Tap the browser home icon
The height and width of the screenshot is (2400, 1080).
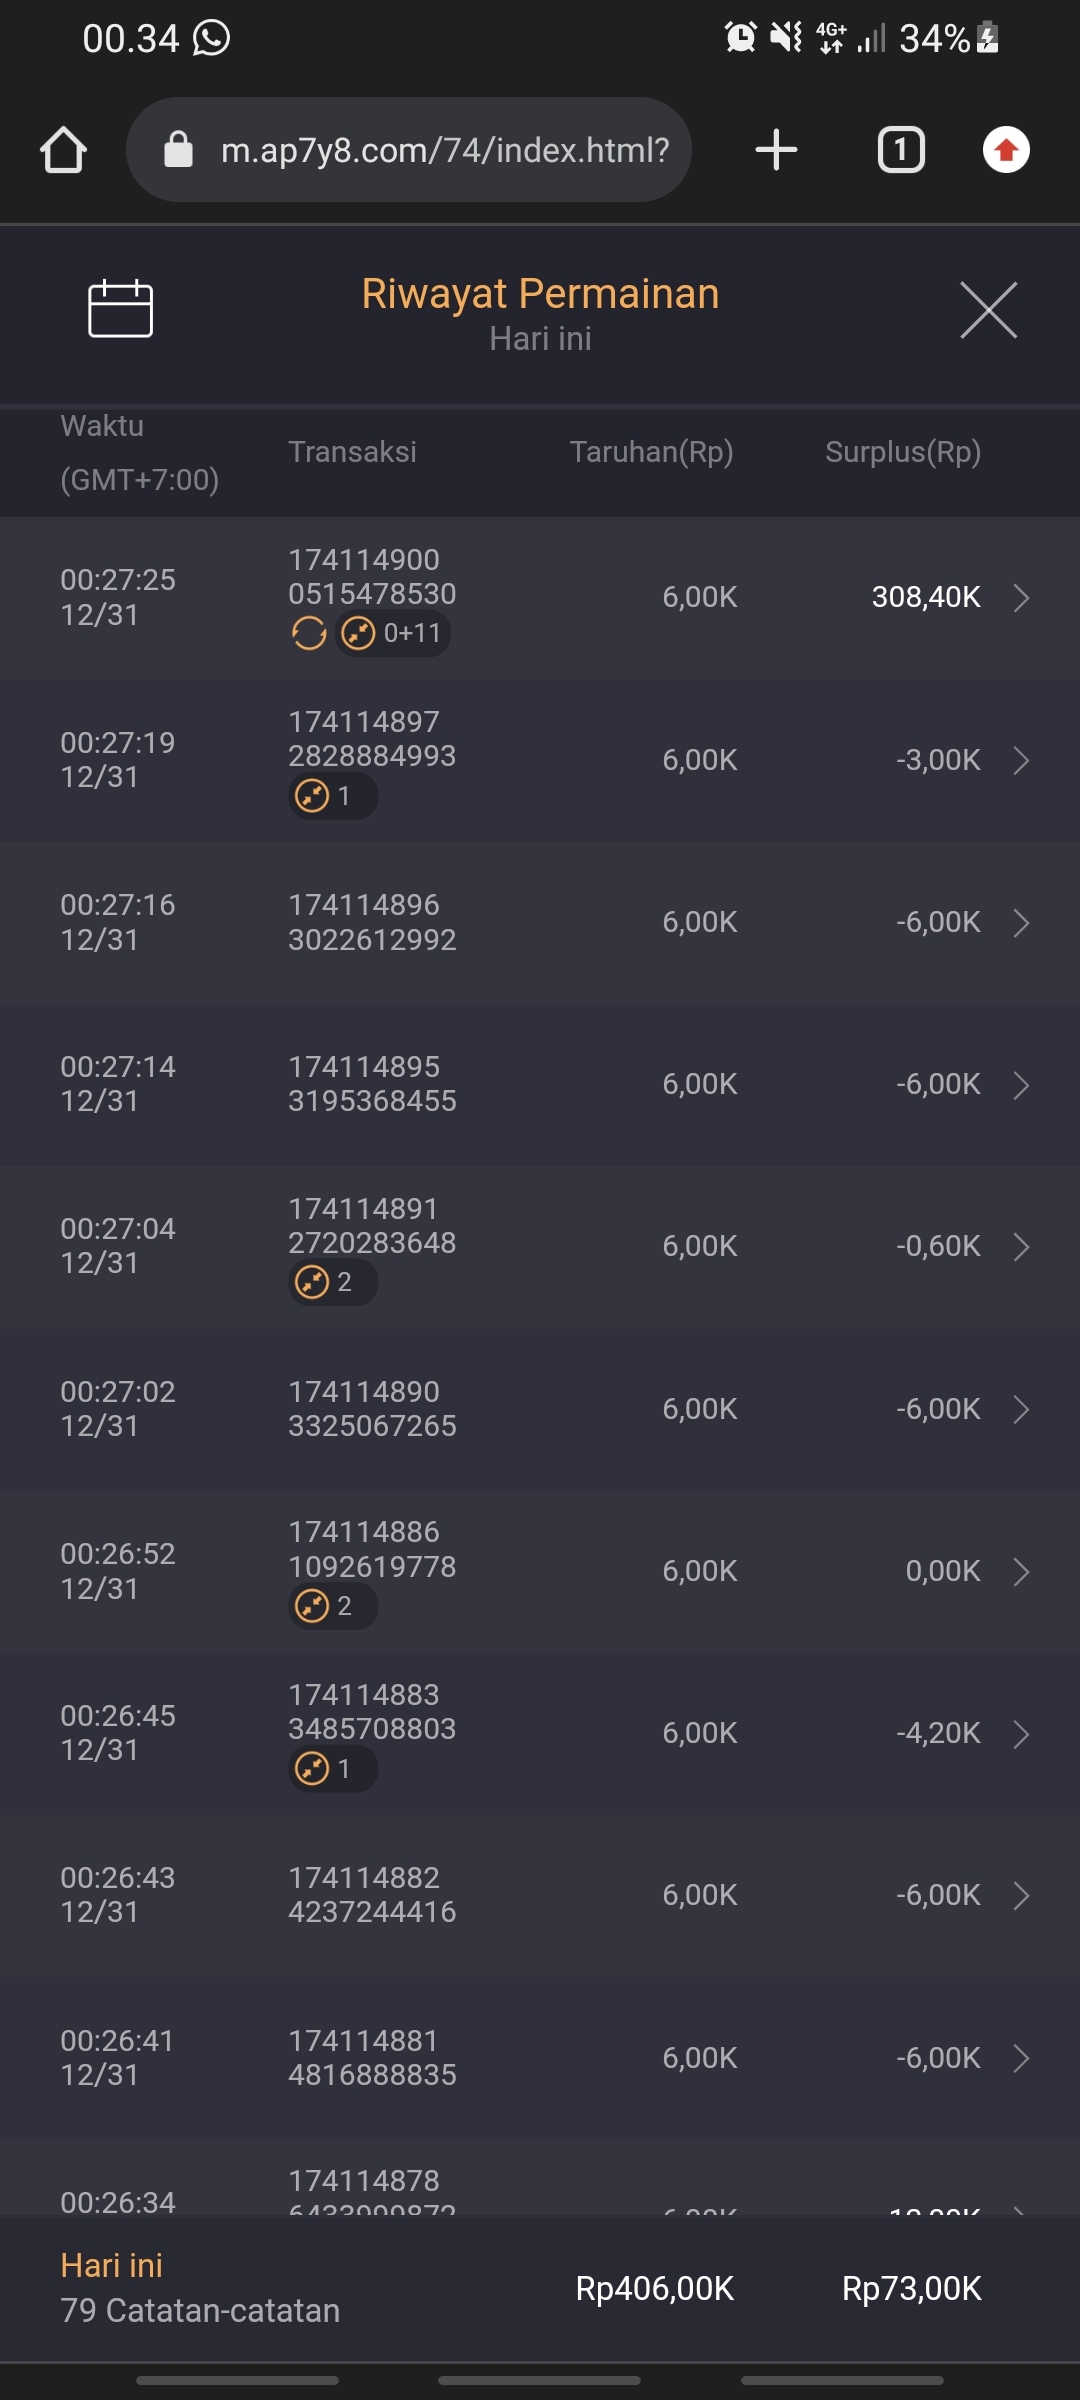coord(63,150)
